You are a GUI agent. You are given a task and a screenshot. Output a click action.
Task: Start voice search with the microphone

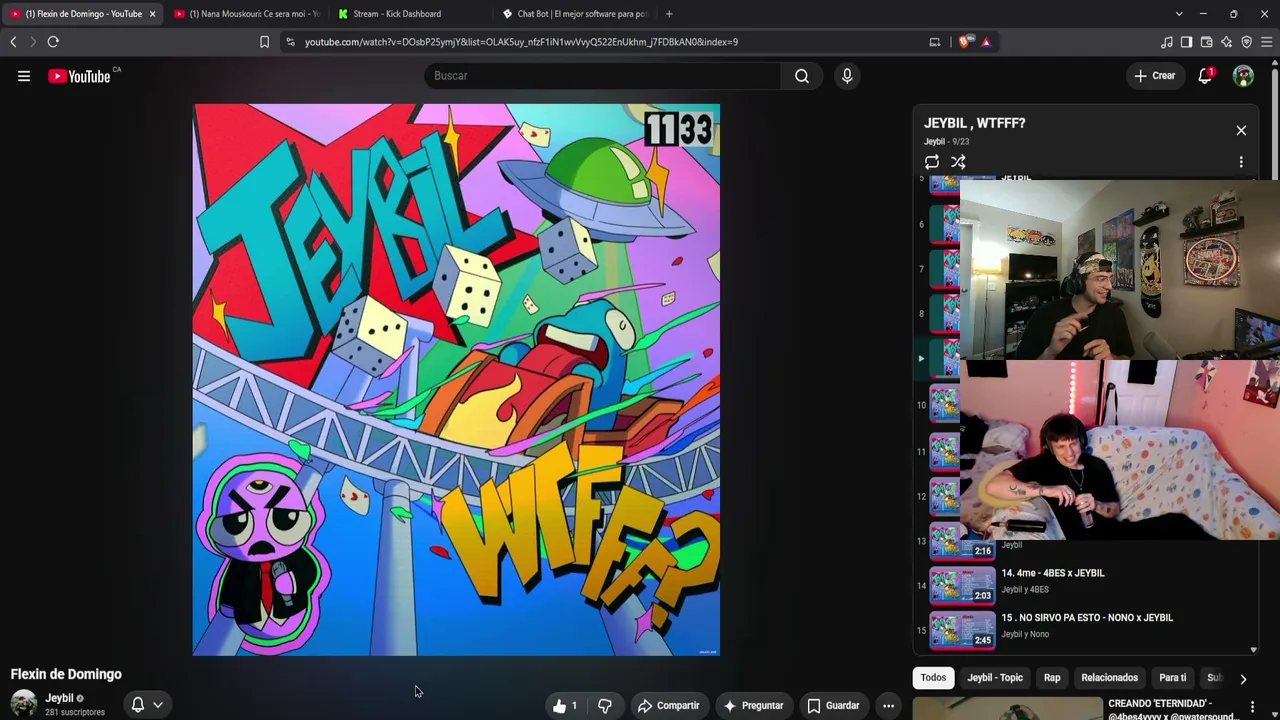coord(847,76)
